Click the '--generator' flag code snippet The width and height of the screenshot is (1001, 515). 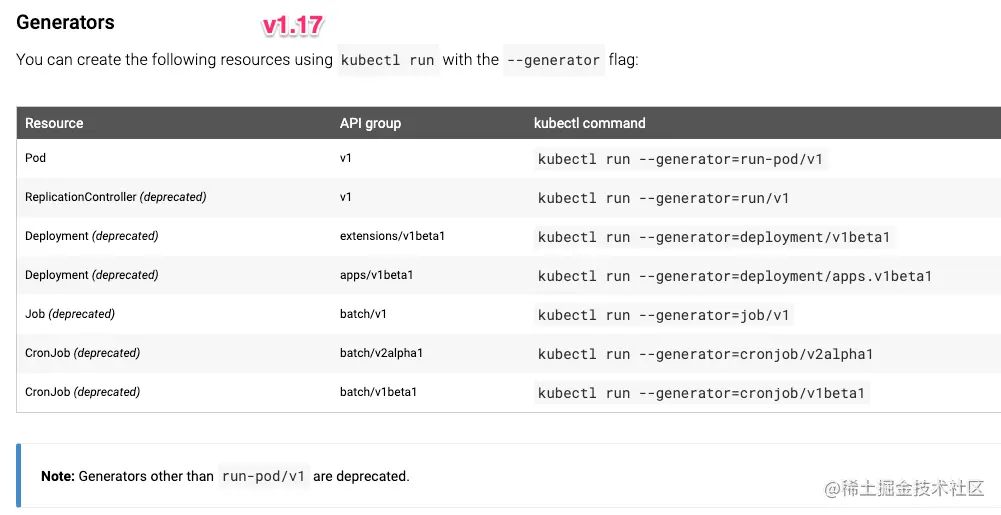click(553, 60)
